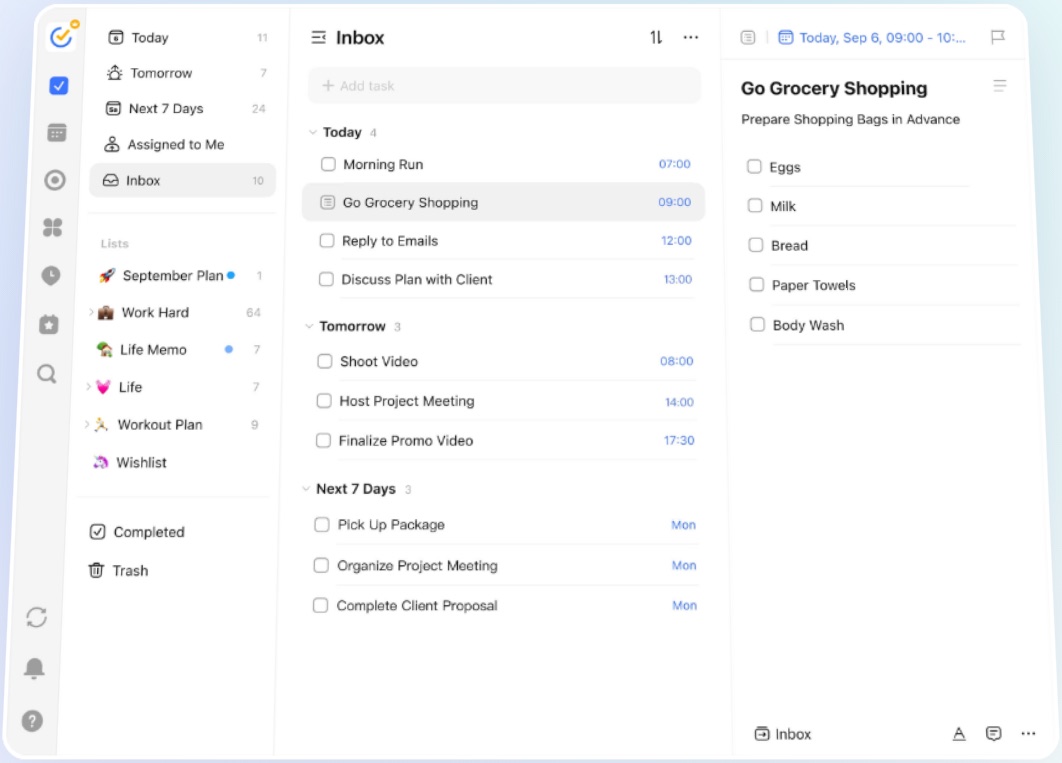Open the detail panel bottom three-dots menu
Viewport: 1062px width, 763px height.
1028,733
